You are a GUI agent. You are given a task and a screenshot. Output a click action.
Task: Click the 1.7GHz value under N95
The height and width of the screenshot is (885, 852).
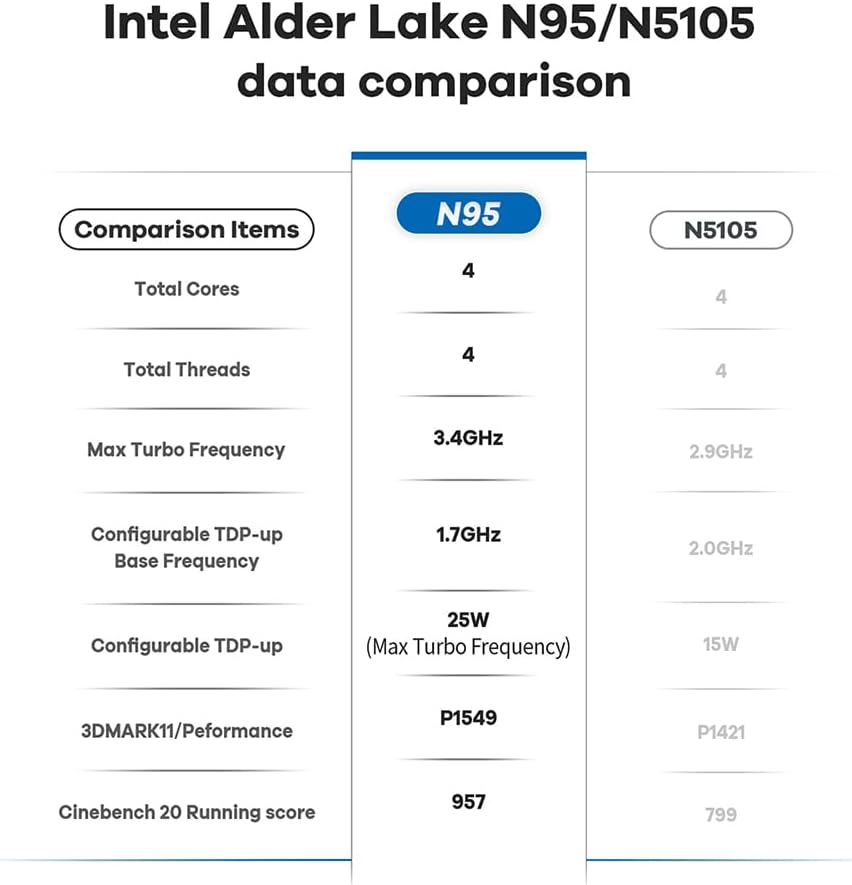point(468,534)
